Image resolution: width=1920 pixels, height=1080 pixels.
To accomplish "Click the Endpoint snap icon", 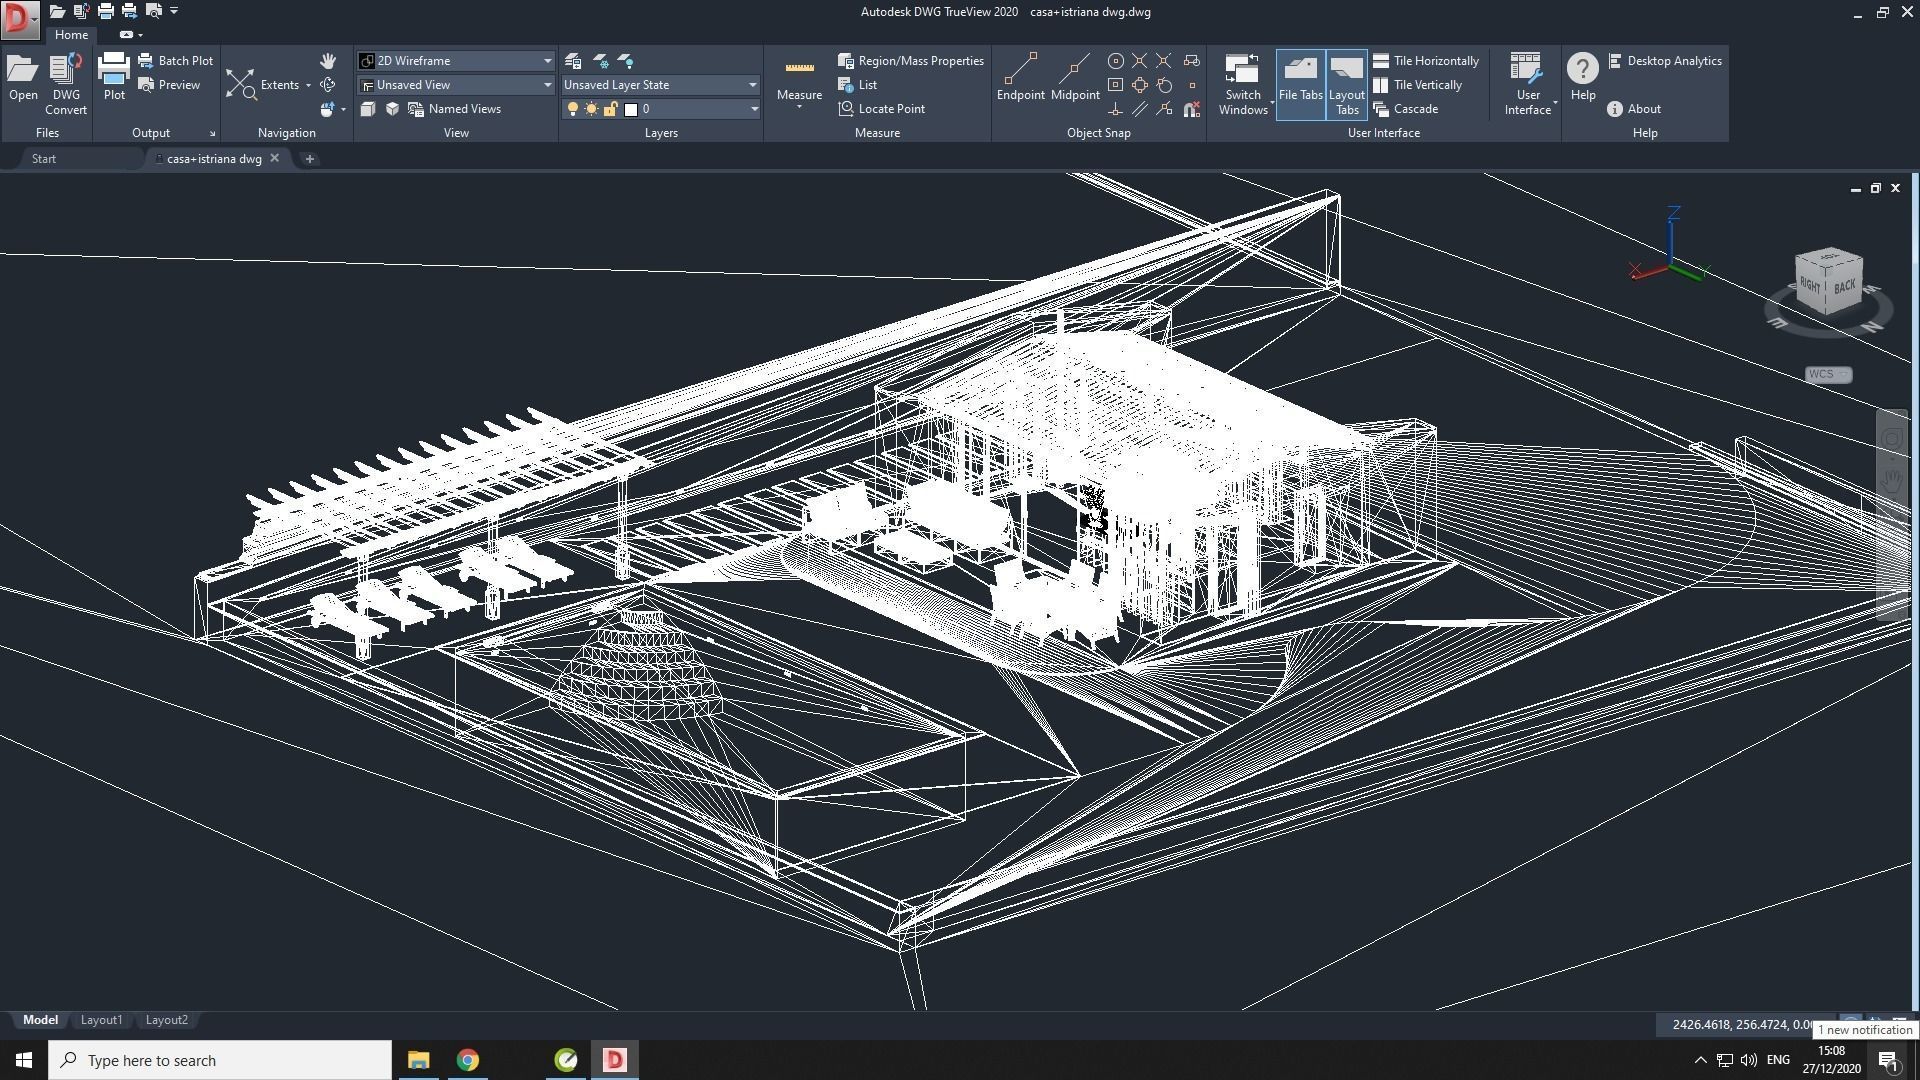I will tap(1020, 70).
